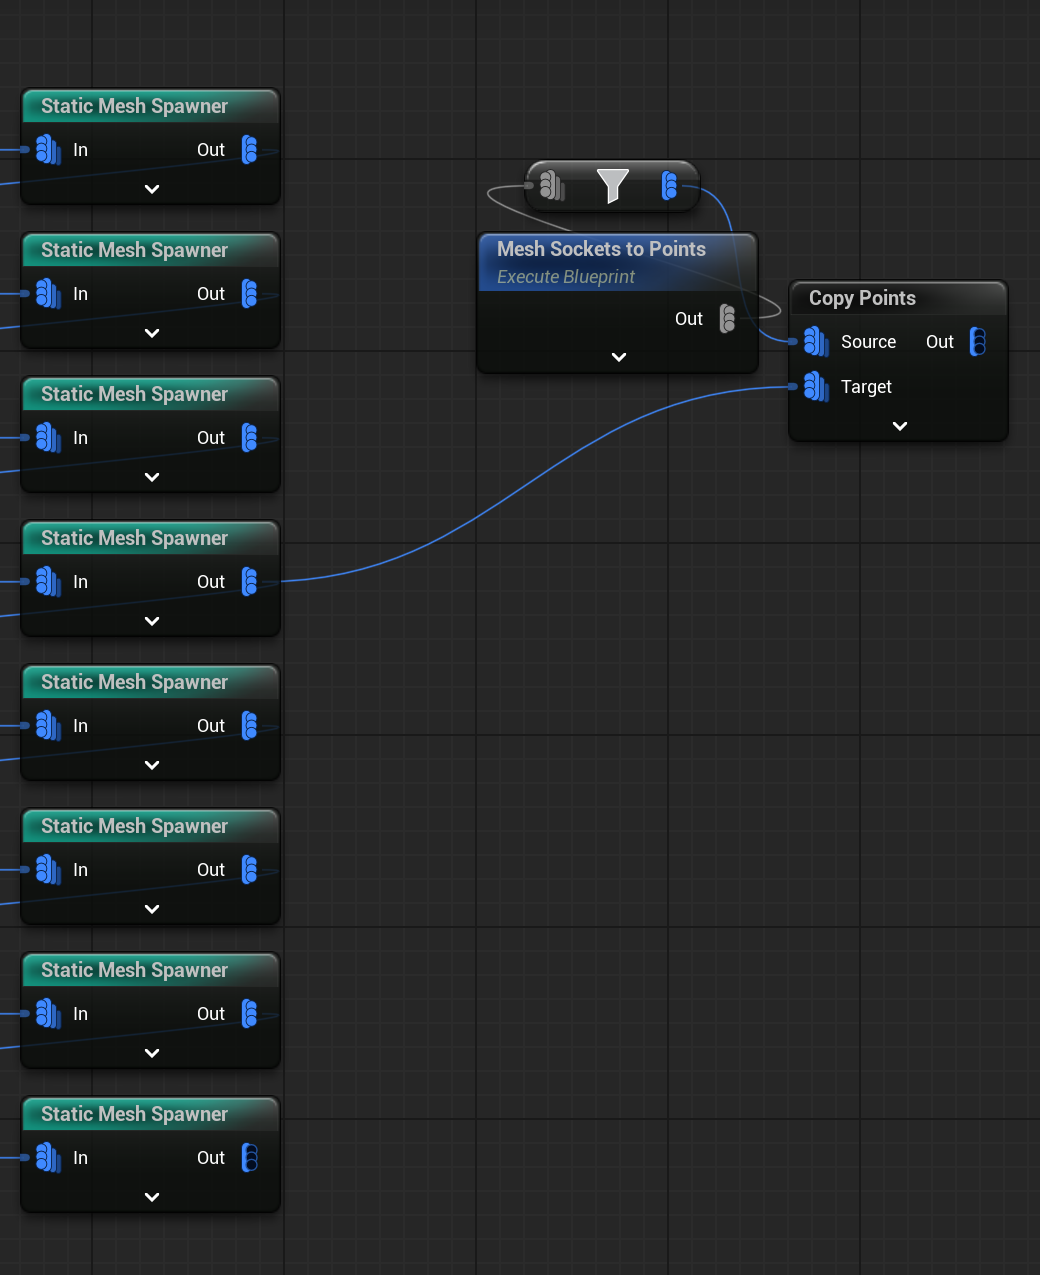
Task: Expand chevron of Spawner wired to Copy Points
Action: 152,621
